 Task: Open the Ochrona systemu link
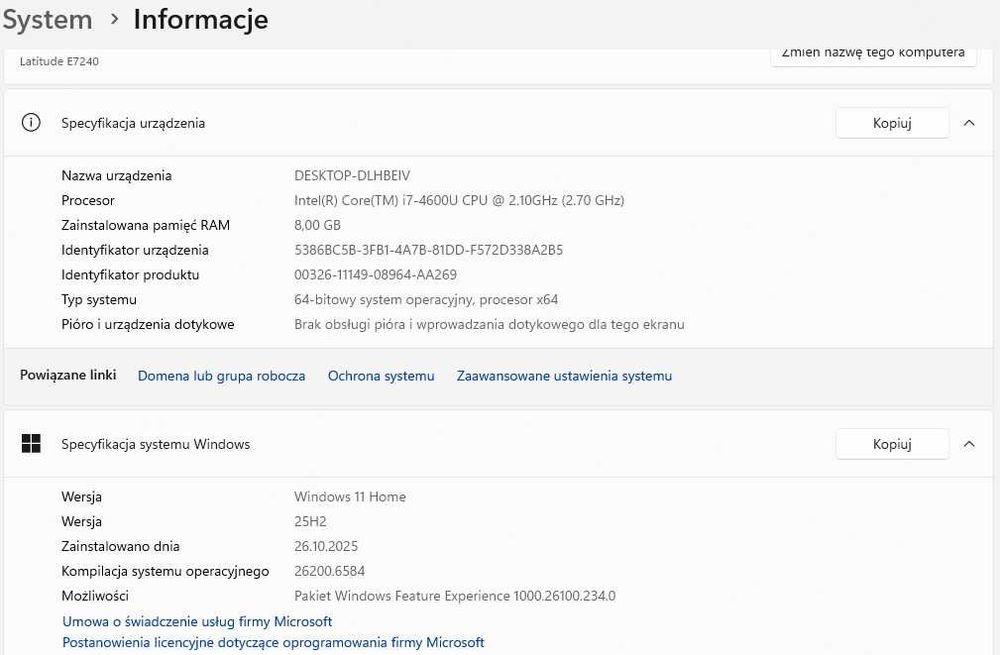point(381,376)
